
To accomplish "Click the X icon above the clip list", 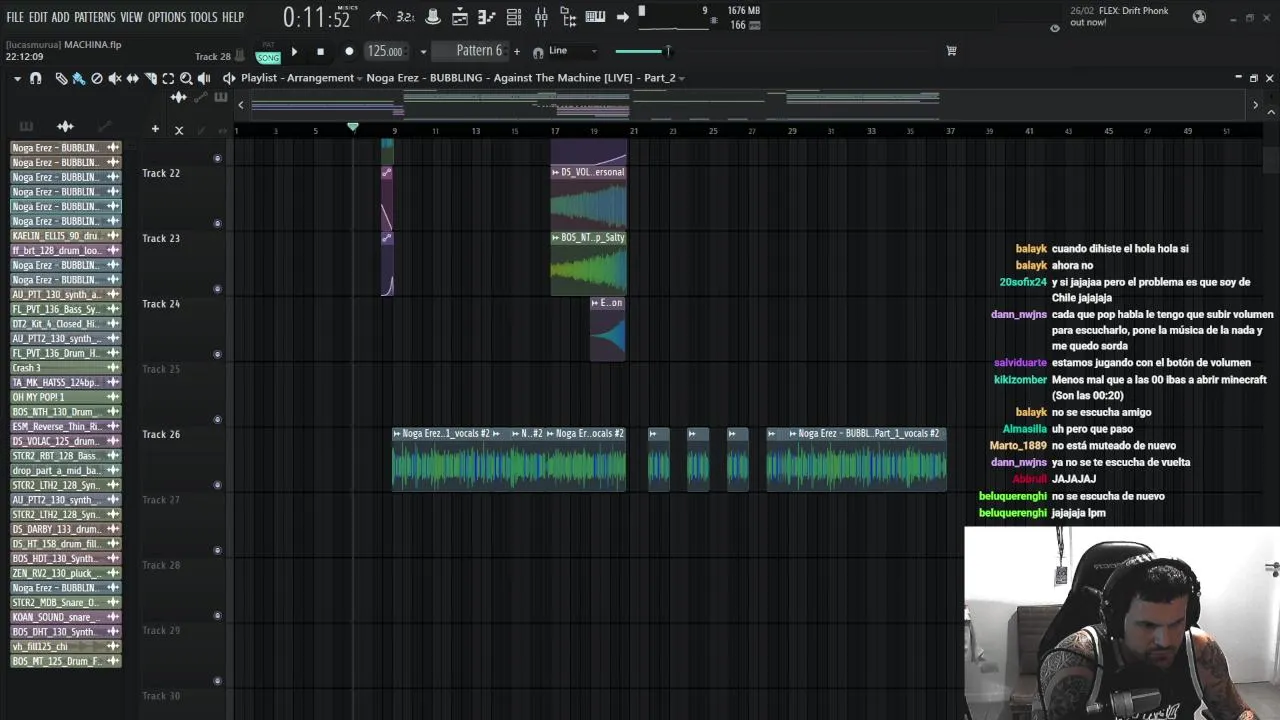I will (x=179, y=130).
